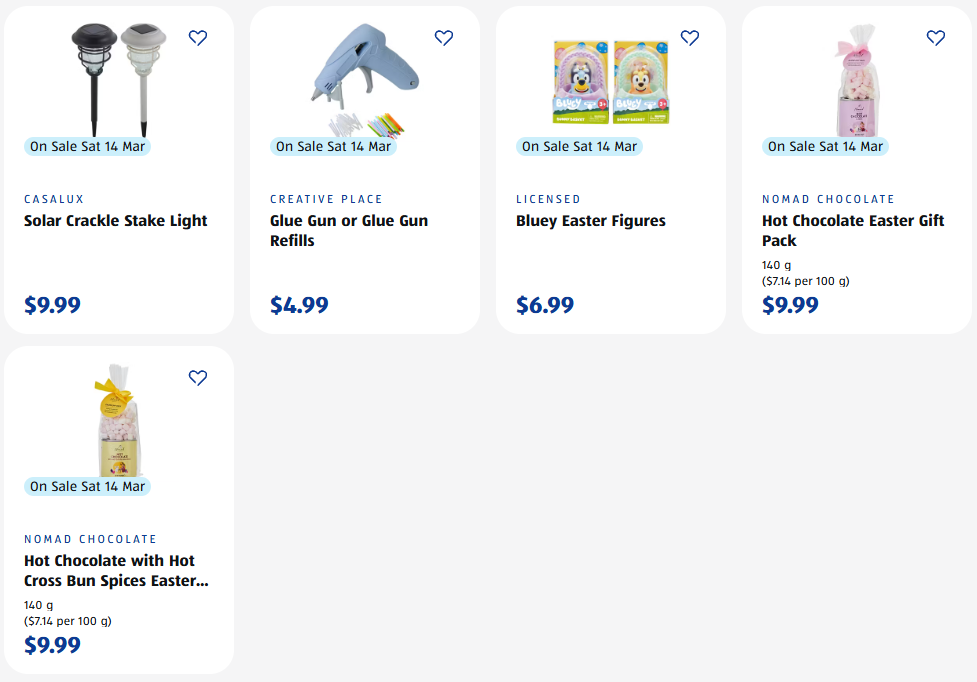
Task: Favorite the Solar Crackle Stake Light
Action: [x=198, y=38]
